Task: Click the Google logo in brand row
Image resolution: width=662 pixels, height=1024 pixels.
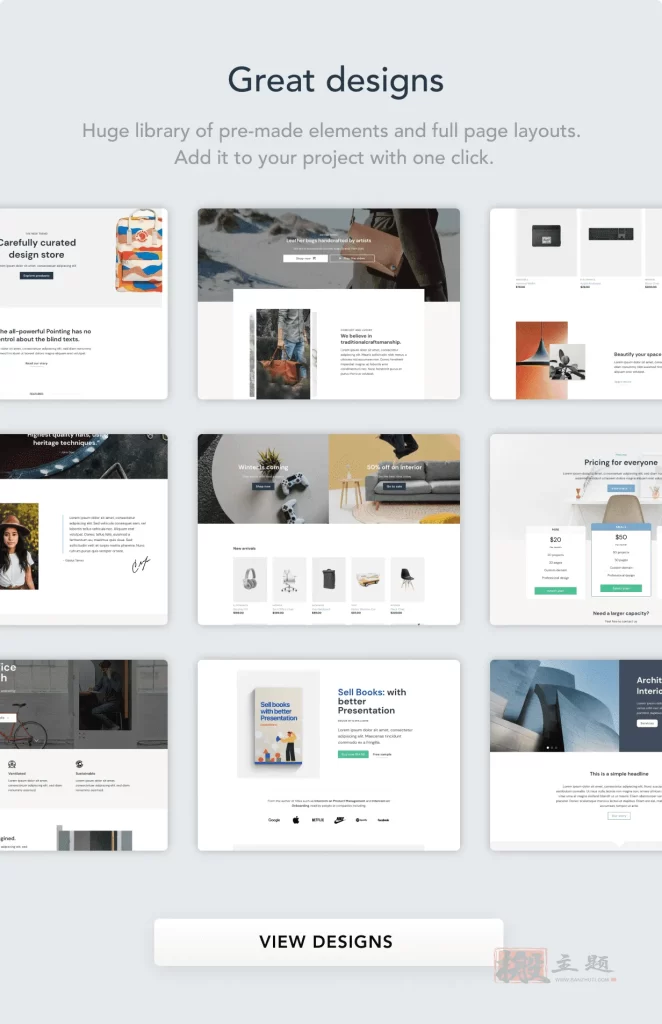Action: point(274,820)
